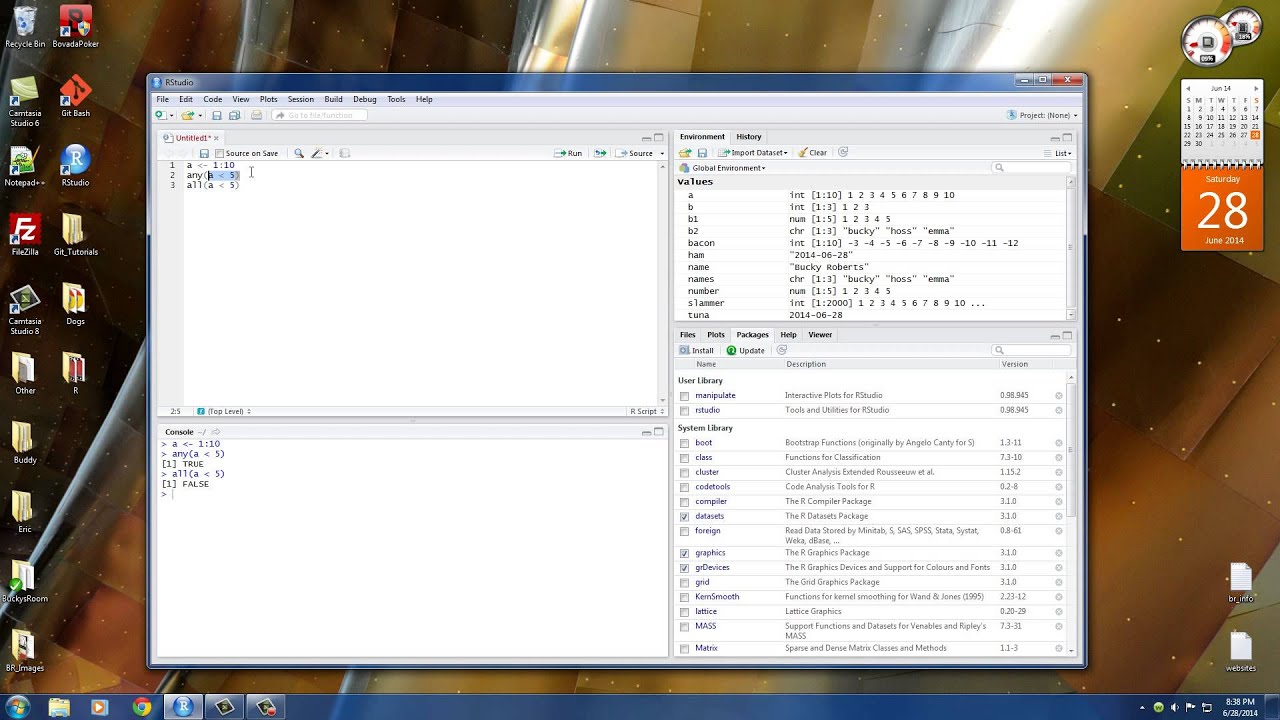This screenshot has height=720, width=1280.
Task: Check the MASS package checkbox
Action: (684, 627)
